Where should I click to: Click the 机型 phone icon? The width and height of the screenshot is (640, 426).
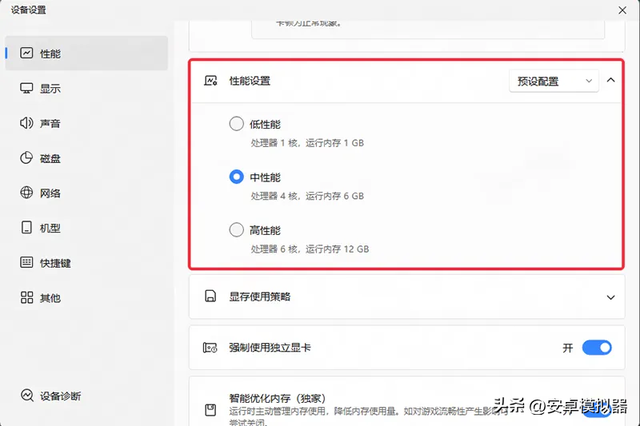(27, 228)
